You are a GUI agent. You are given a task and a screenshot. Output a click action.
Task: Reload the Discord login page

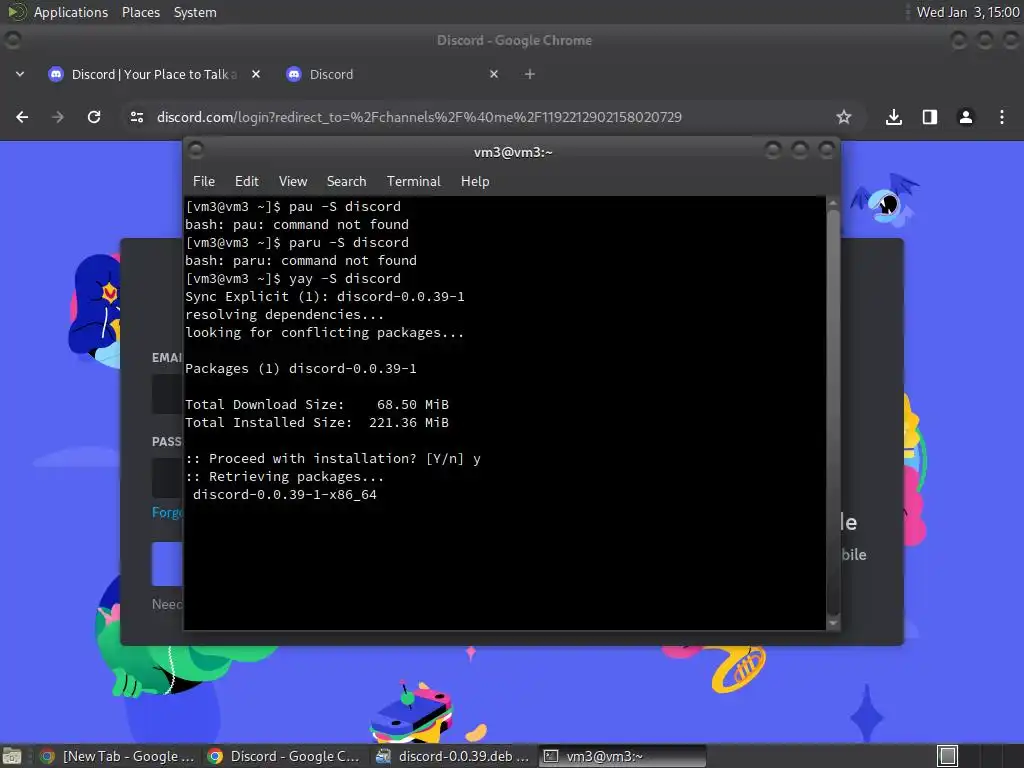click(x=94, y=117)
